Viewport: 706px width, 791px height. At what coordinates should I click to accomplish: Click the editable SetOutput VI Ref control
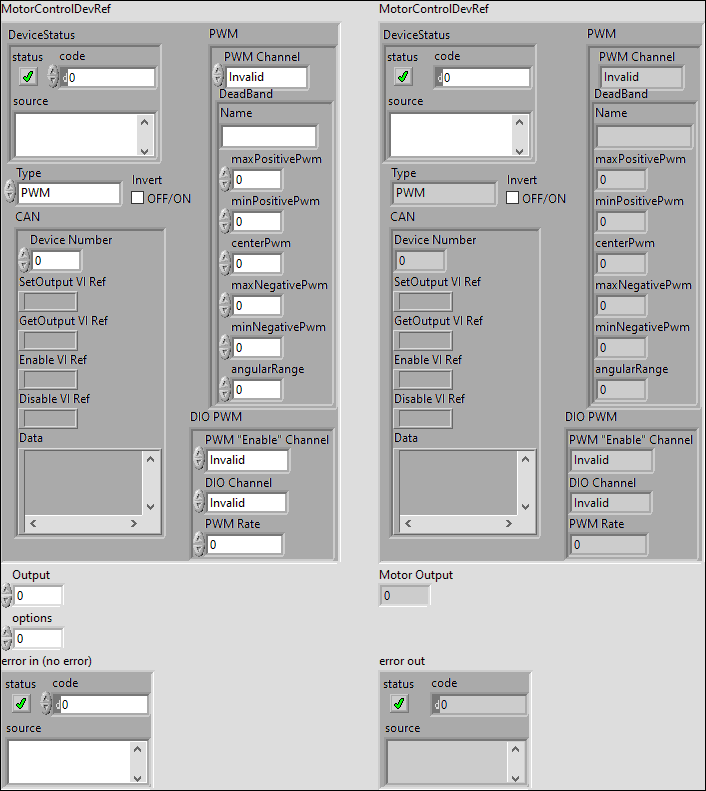[49, 301]
